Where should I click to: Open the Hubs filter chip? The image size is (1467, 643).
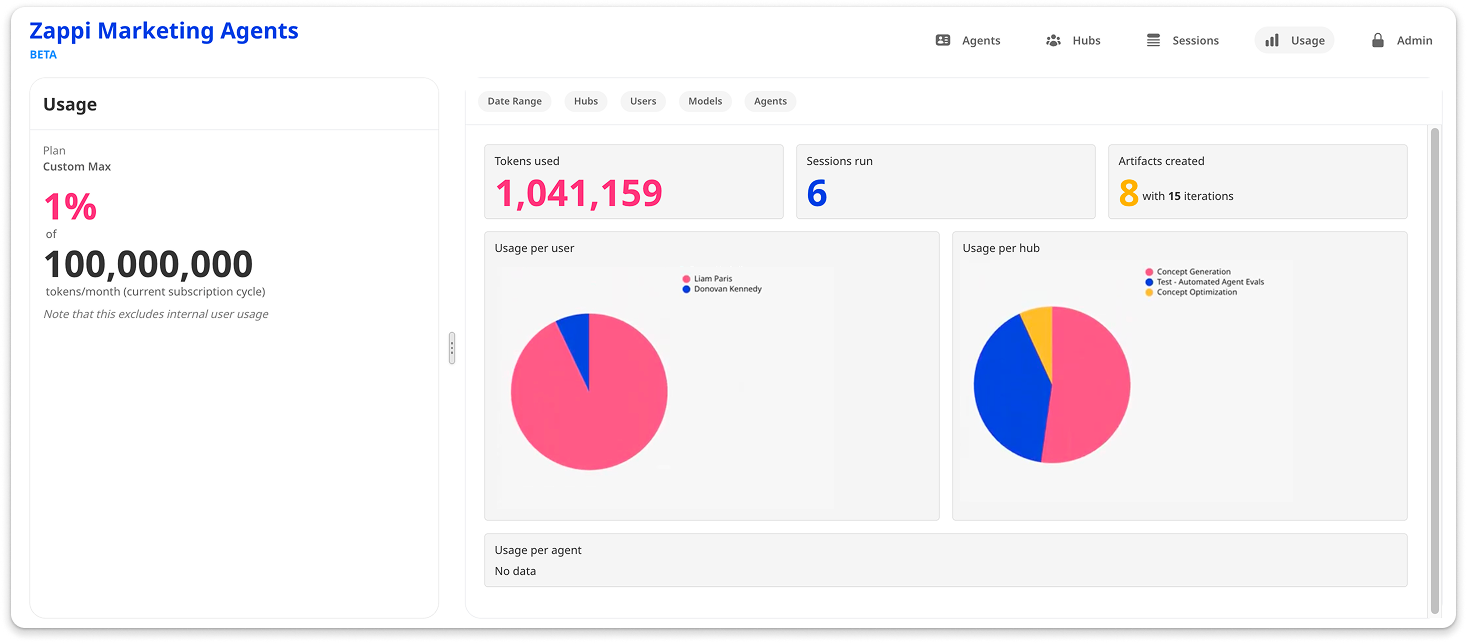[586, 101]
